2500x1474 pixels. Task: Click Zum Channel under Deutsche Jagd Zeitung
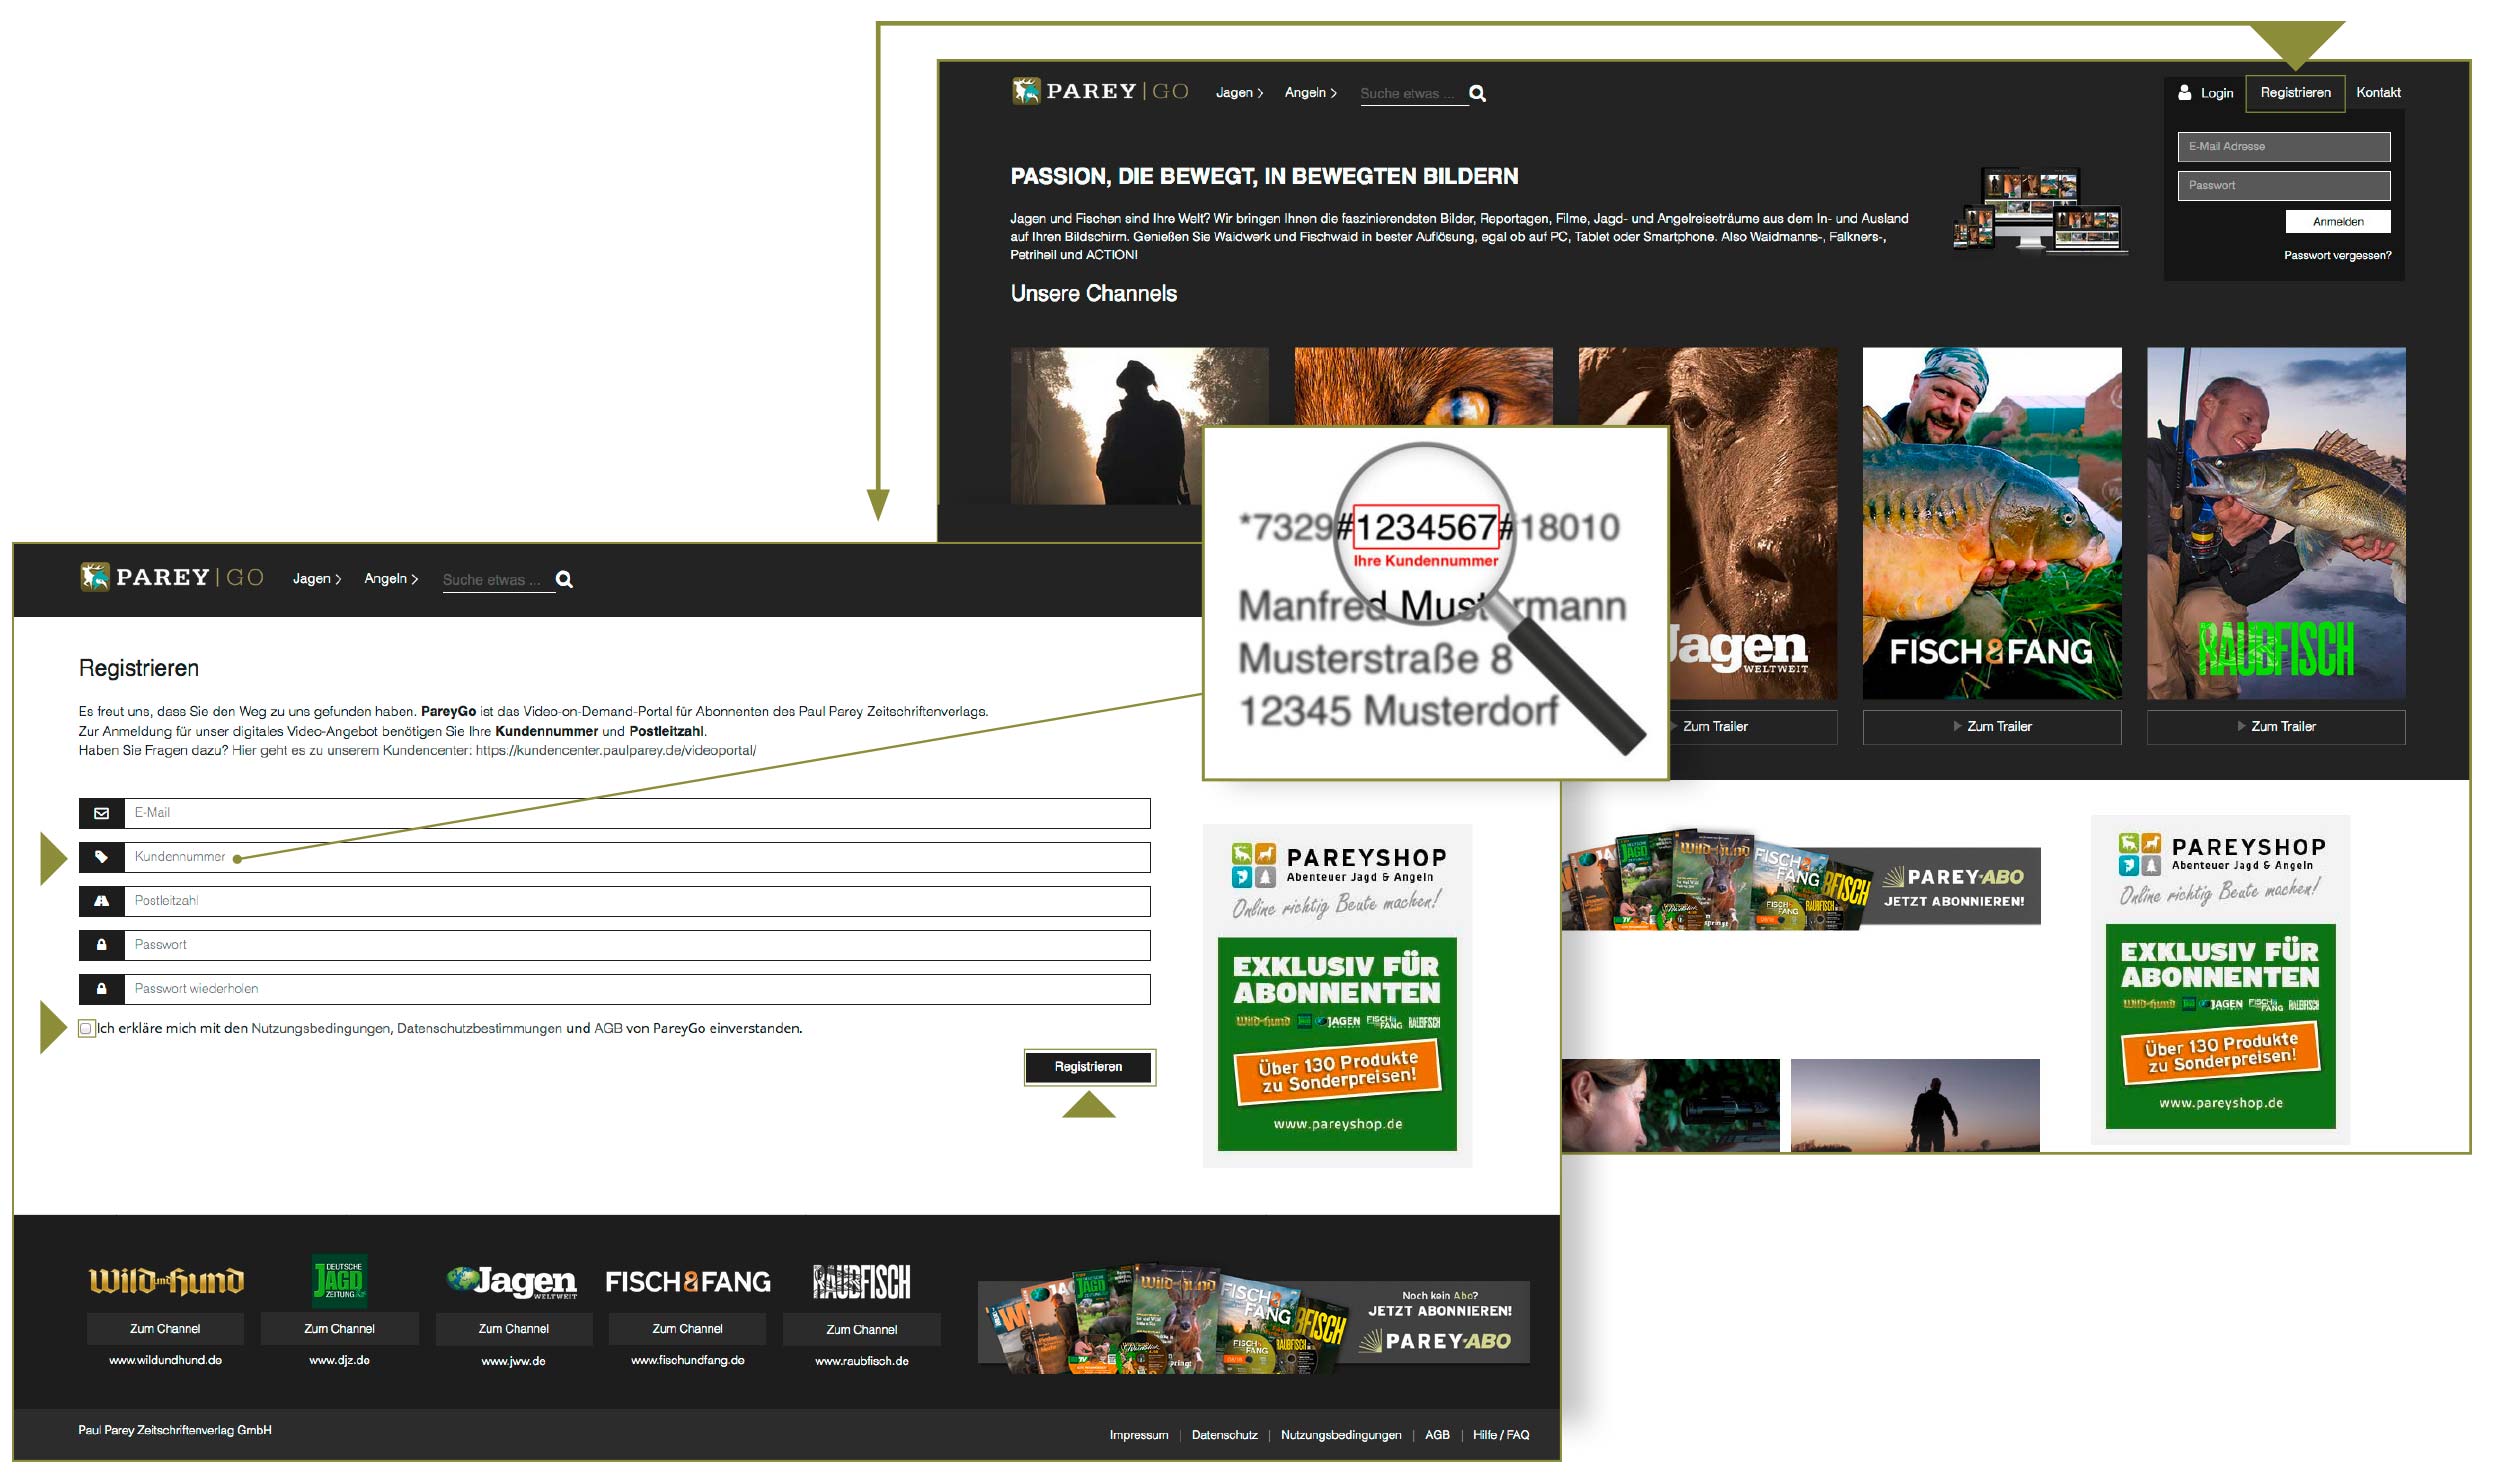(339, 1329)
